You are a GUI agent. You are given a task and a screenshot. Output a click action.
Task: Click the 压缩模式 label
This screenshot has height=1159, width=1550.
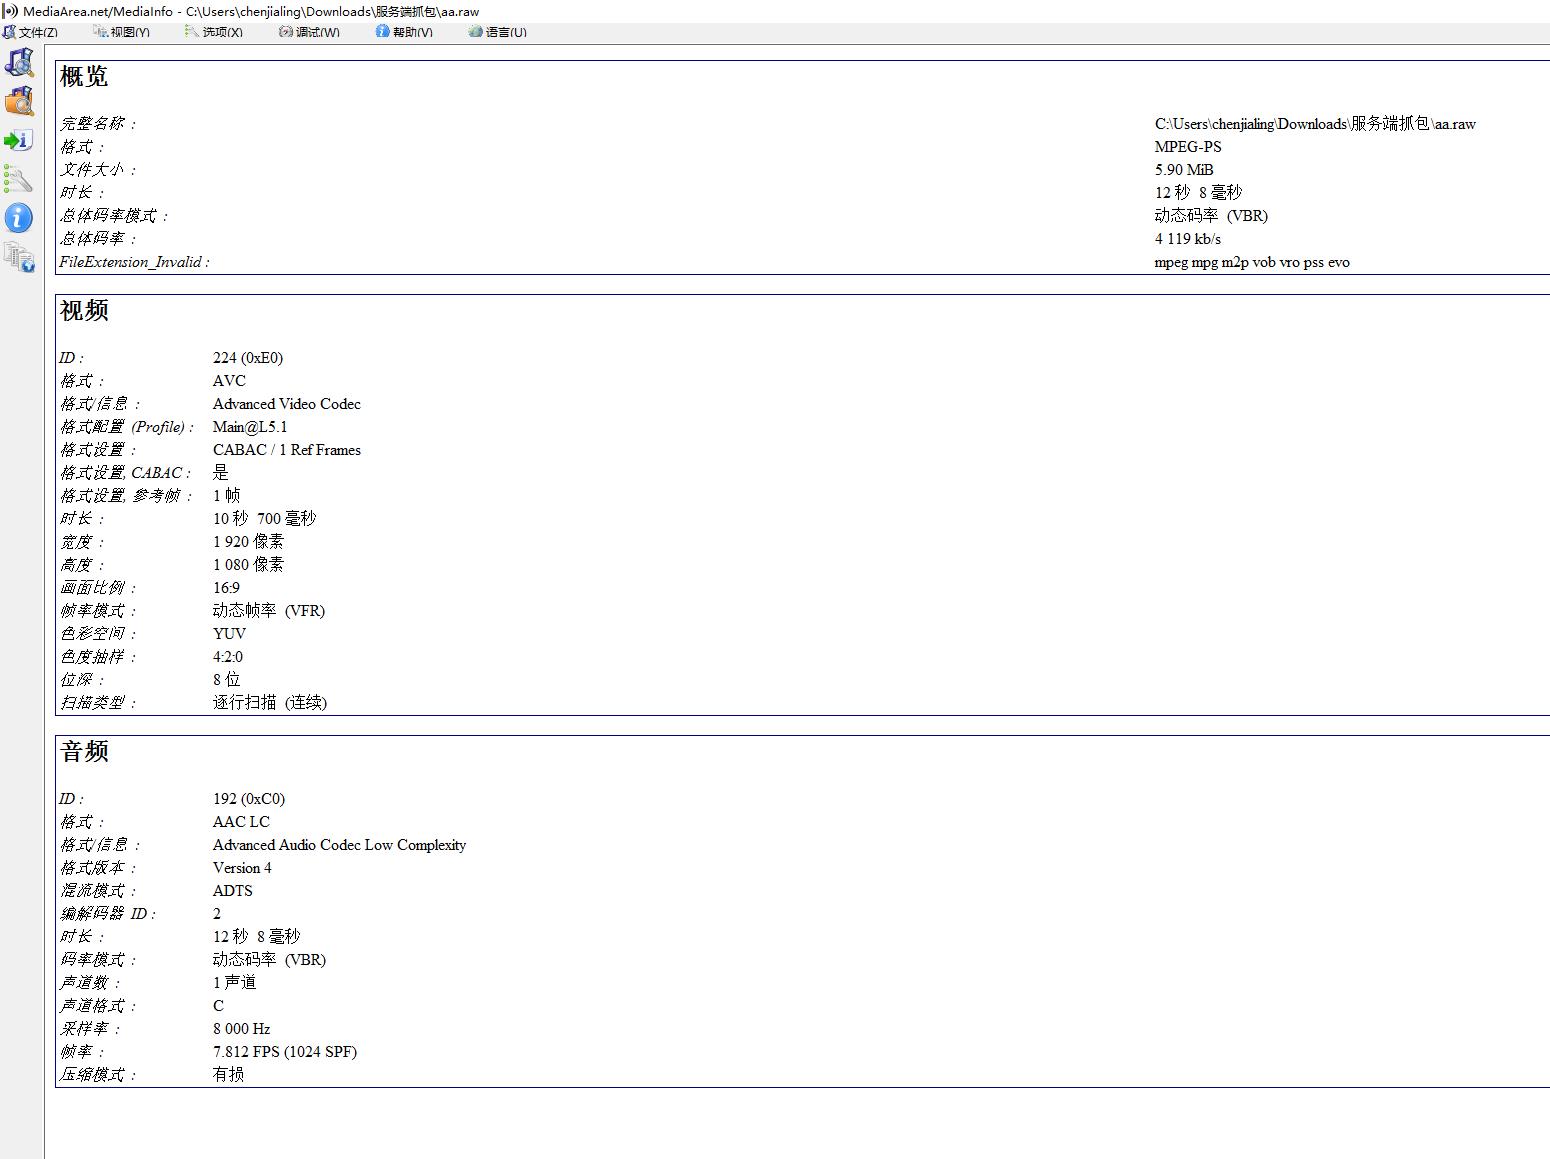(x=98, y=1075)
